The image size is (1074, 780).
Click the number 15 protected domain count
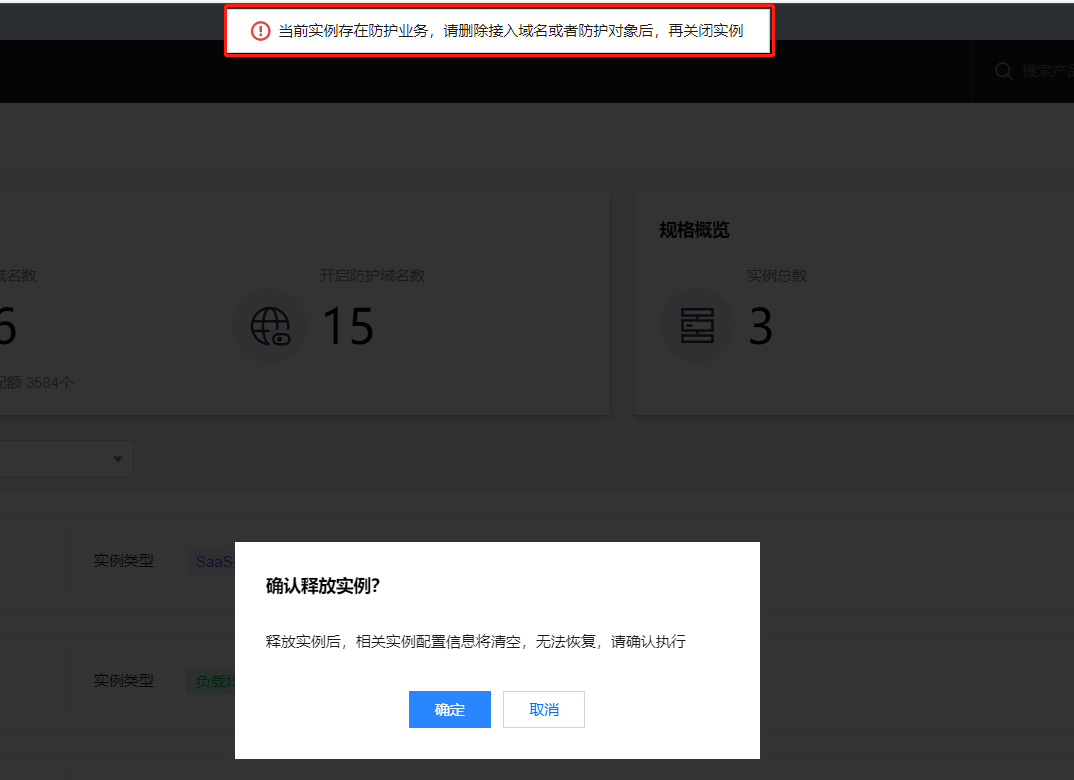pyautogui.click(x=347, y=327)
